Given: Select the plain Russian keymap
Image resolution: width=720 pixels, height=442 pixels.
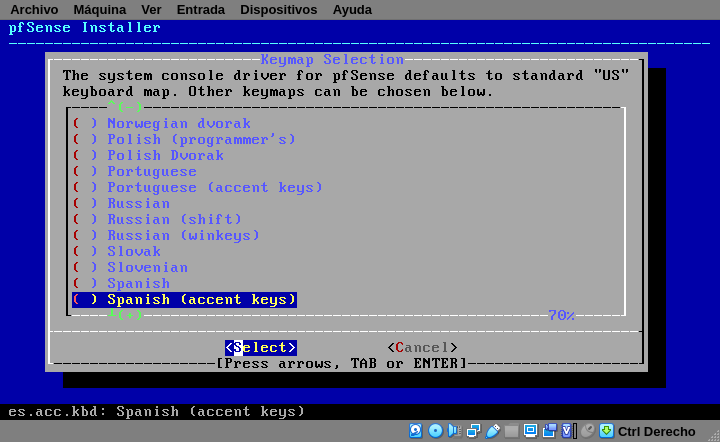Looking at the screenshot, I should click(121, 203).
